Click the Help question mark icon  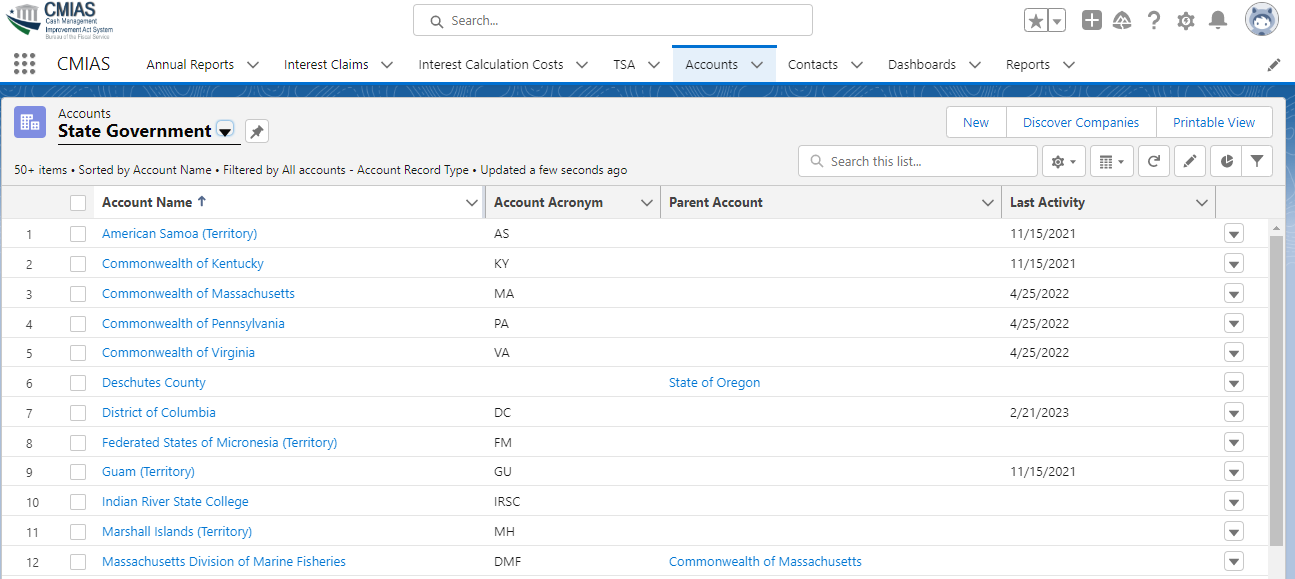pos(1154,20)
